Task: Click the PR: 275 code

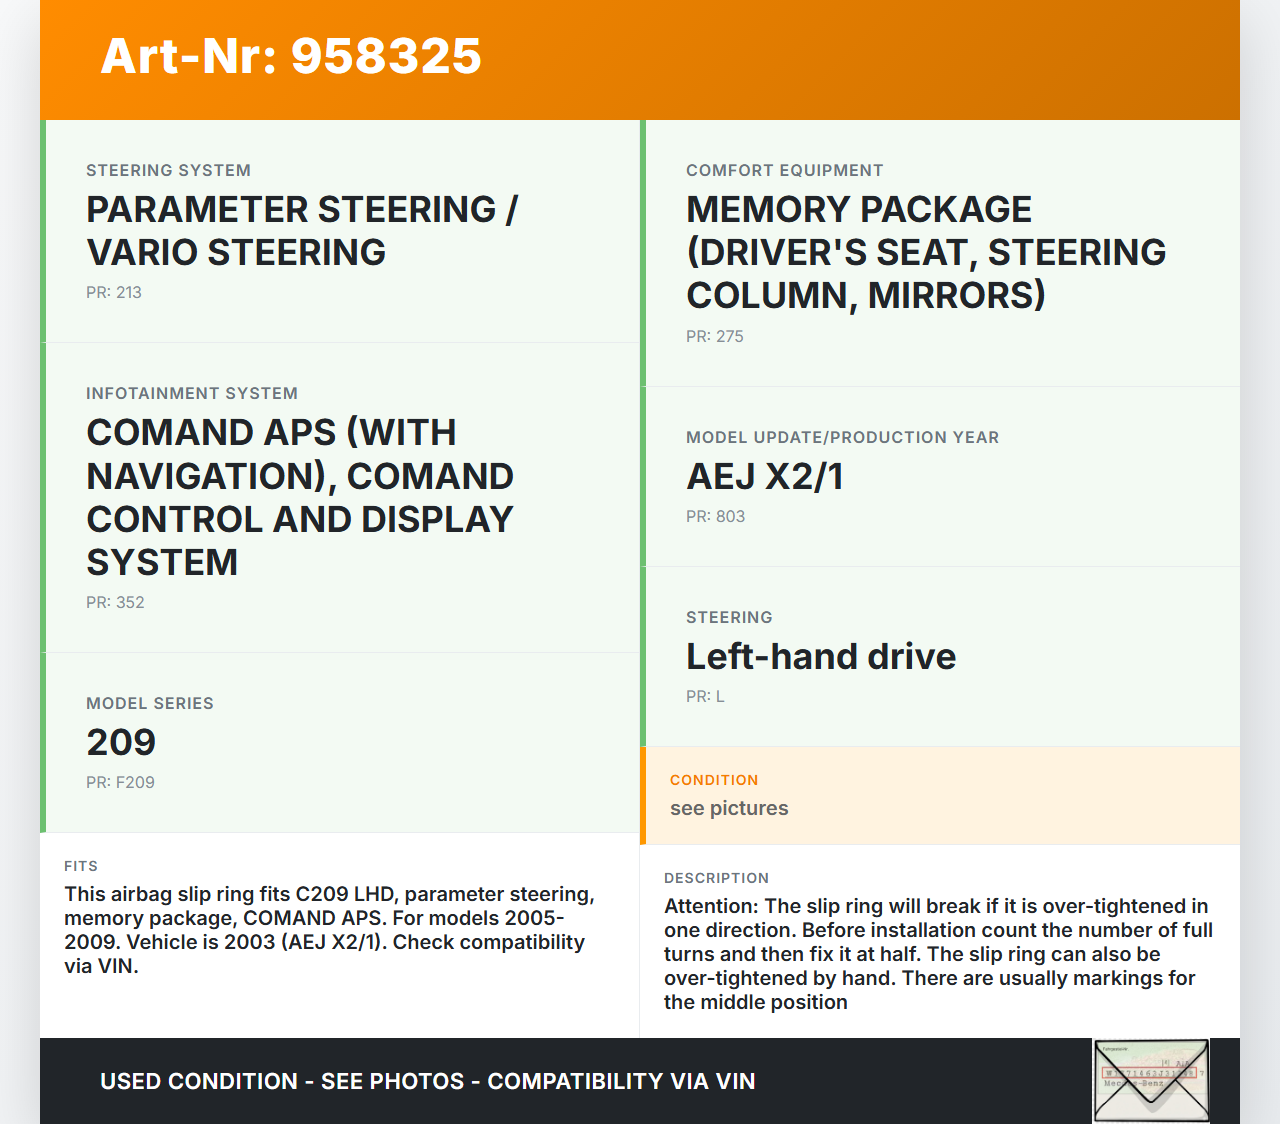Action: click(714, 337)
